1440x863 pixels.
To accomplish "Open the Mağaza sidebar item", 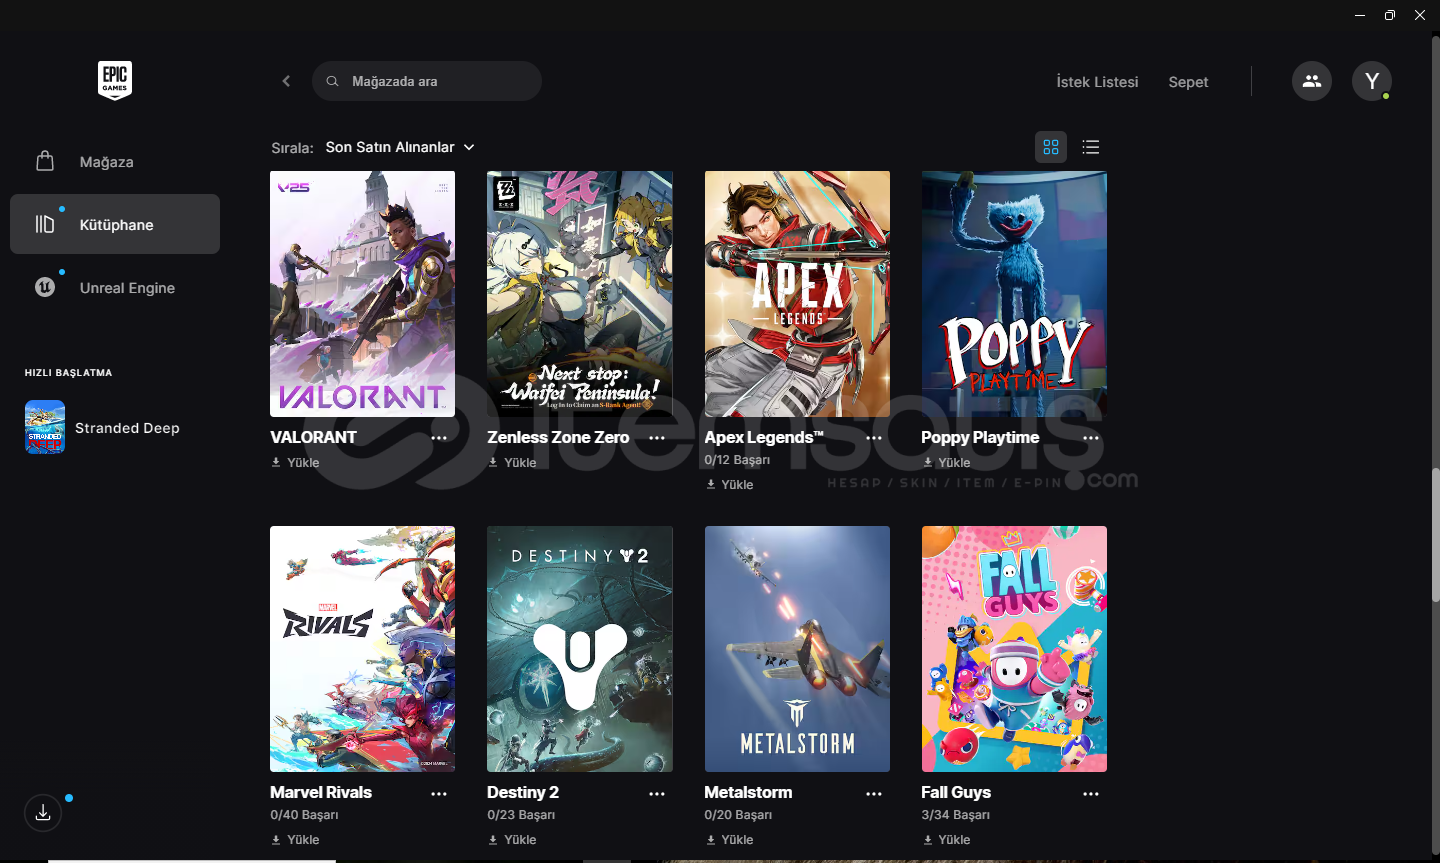I will [115, 161].
